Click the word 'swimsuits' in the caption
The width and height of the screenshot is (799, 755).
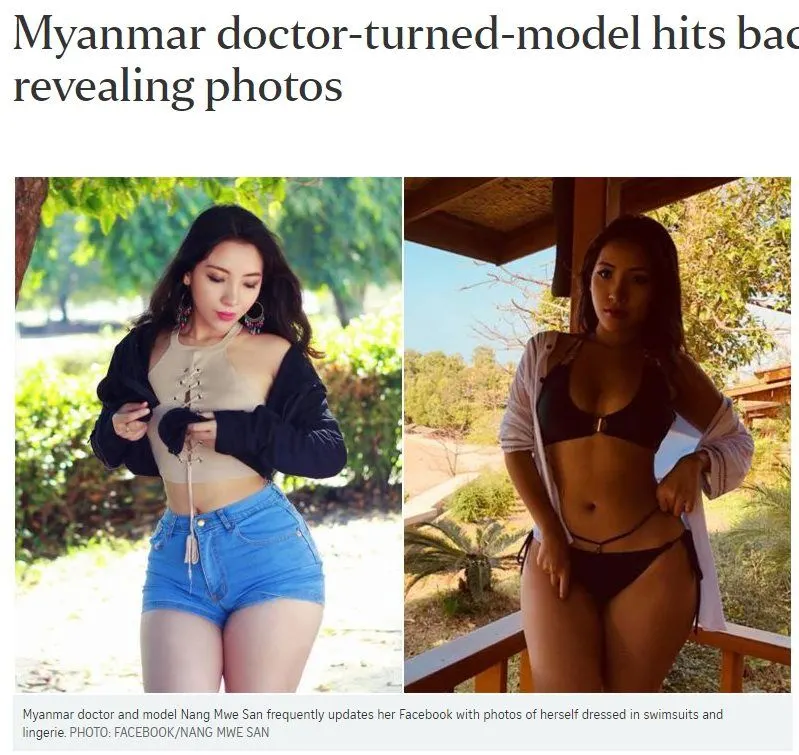coord(671,714)
